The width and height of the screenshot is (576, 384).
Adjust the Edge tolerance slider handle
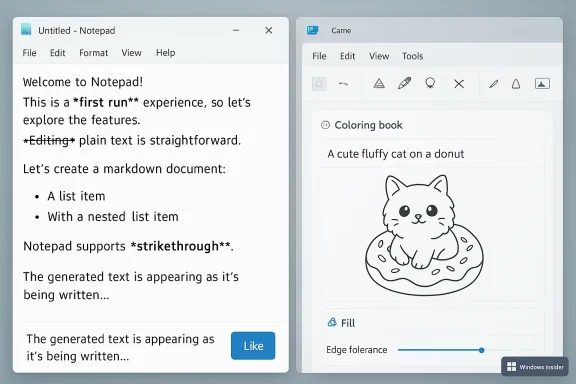click(x=482, y=350)
